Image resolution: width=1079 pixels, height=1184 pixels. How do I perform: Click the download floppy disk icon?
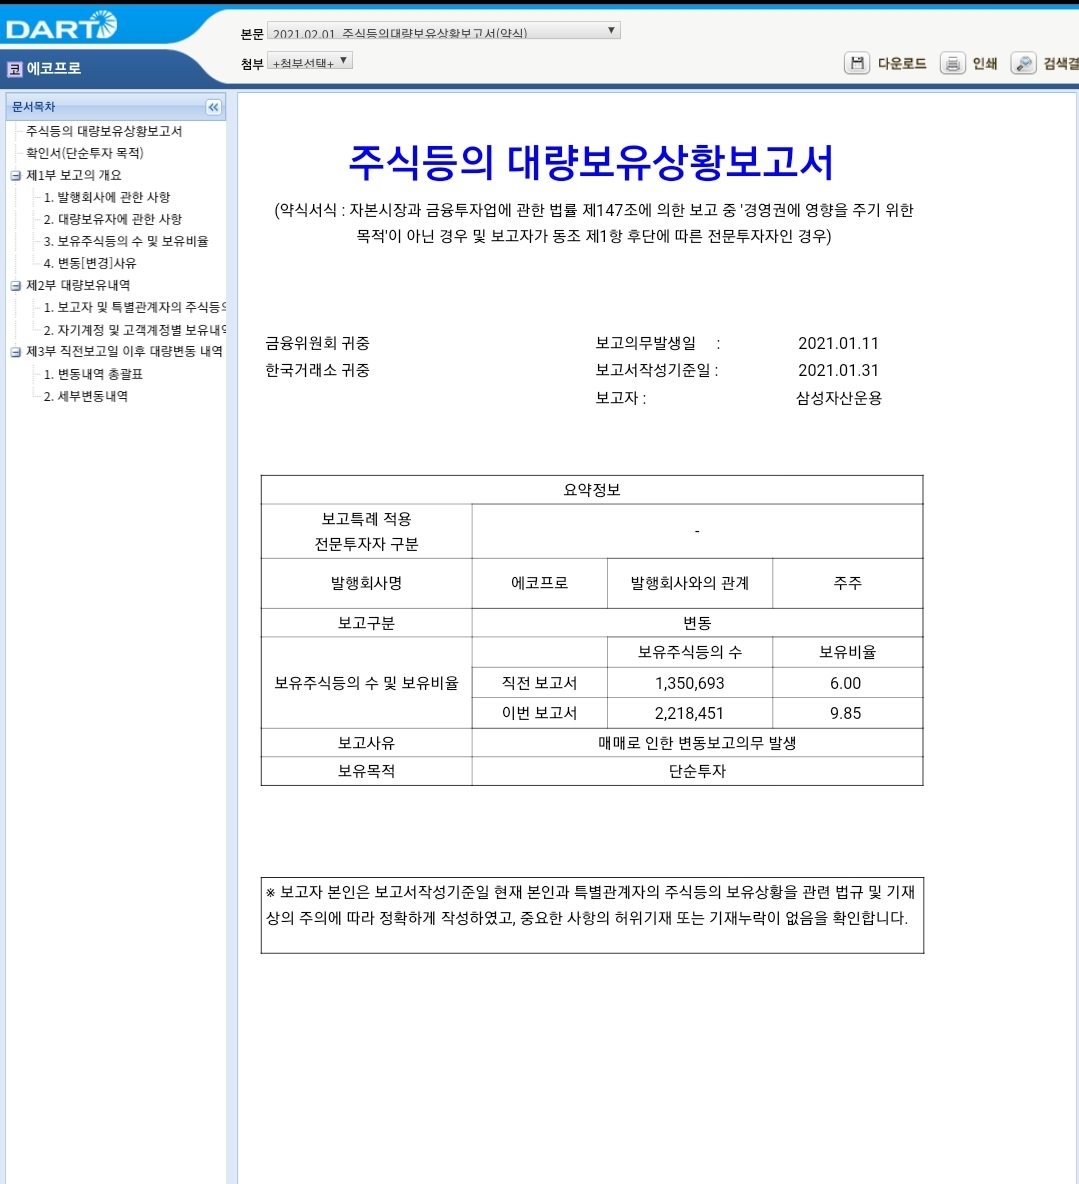coord(856,63)
